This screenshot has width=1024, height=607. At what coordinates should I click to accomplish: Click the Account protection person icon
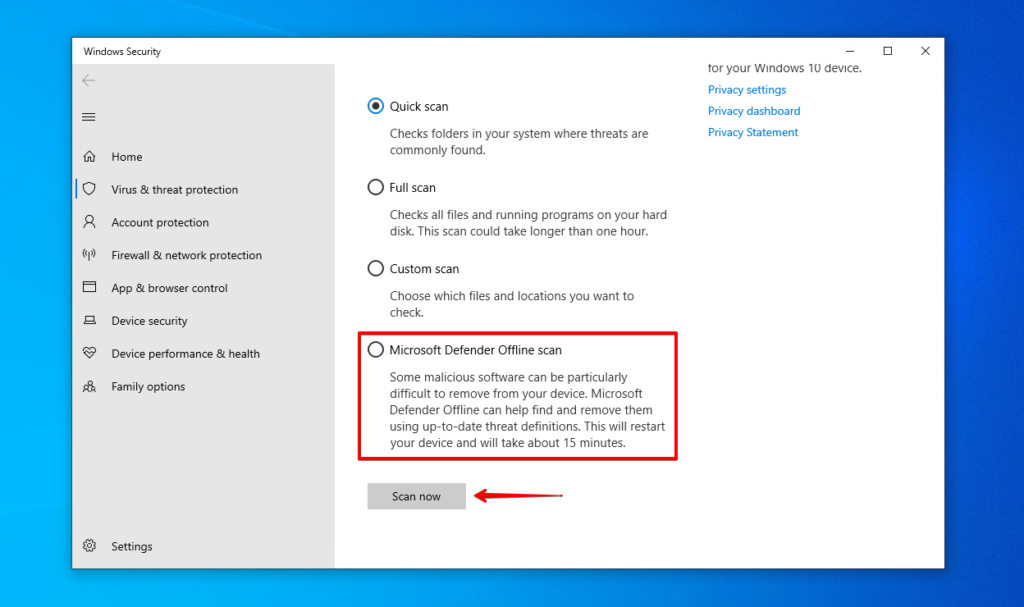pos(89,222)
